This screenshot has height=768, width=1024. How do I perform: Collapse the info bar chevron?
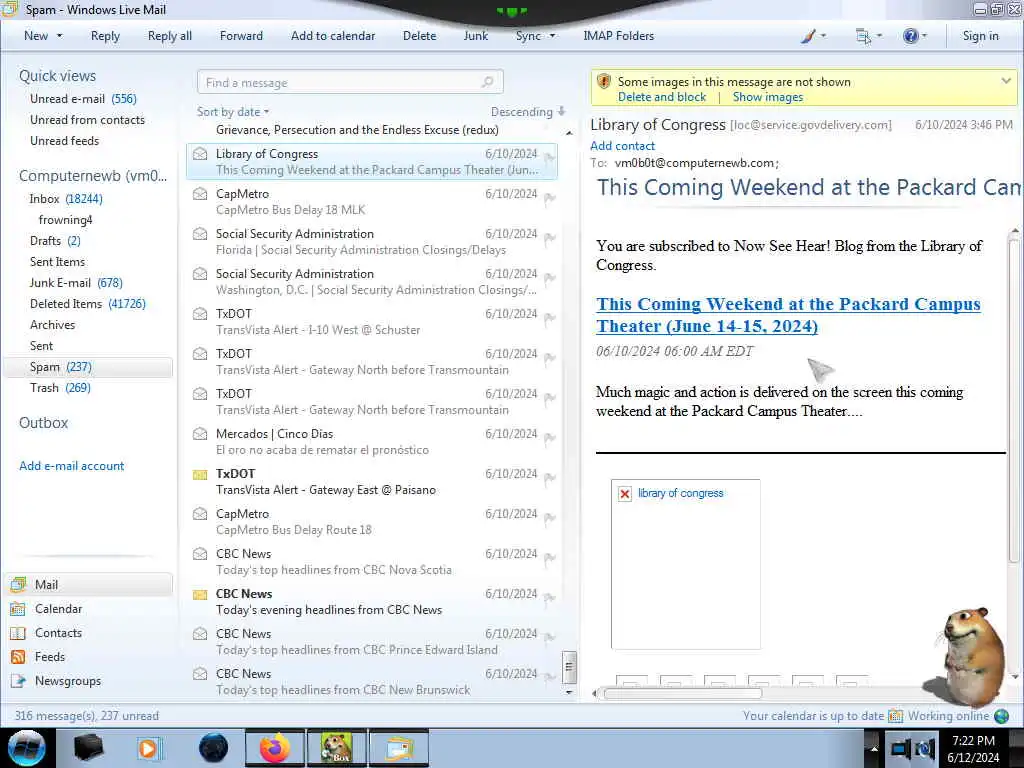(x=1006, y=81)
